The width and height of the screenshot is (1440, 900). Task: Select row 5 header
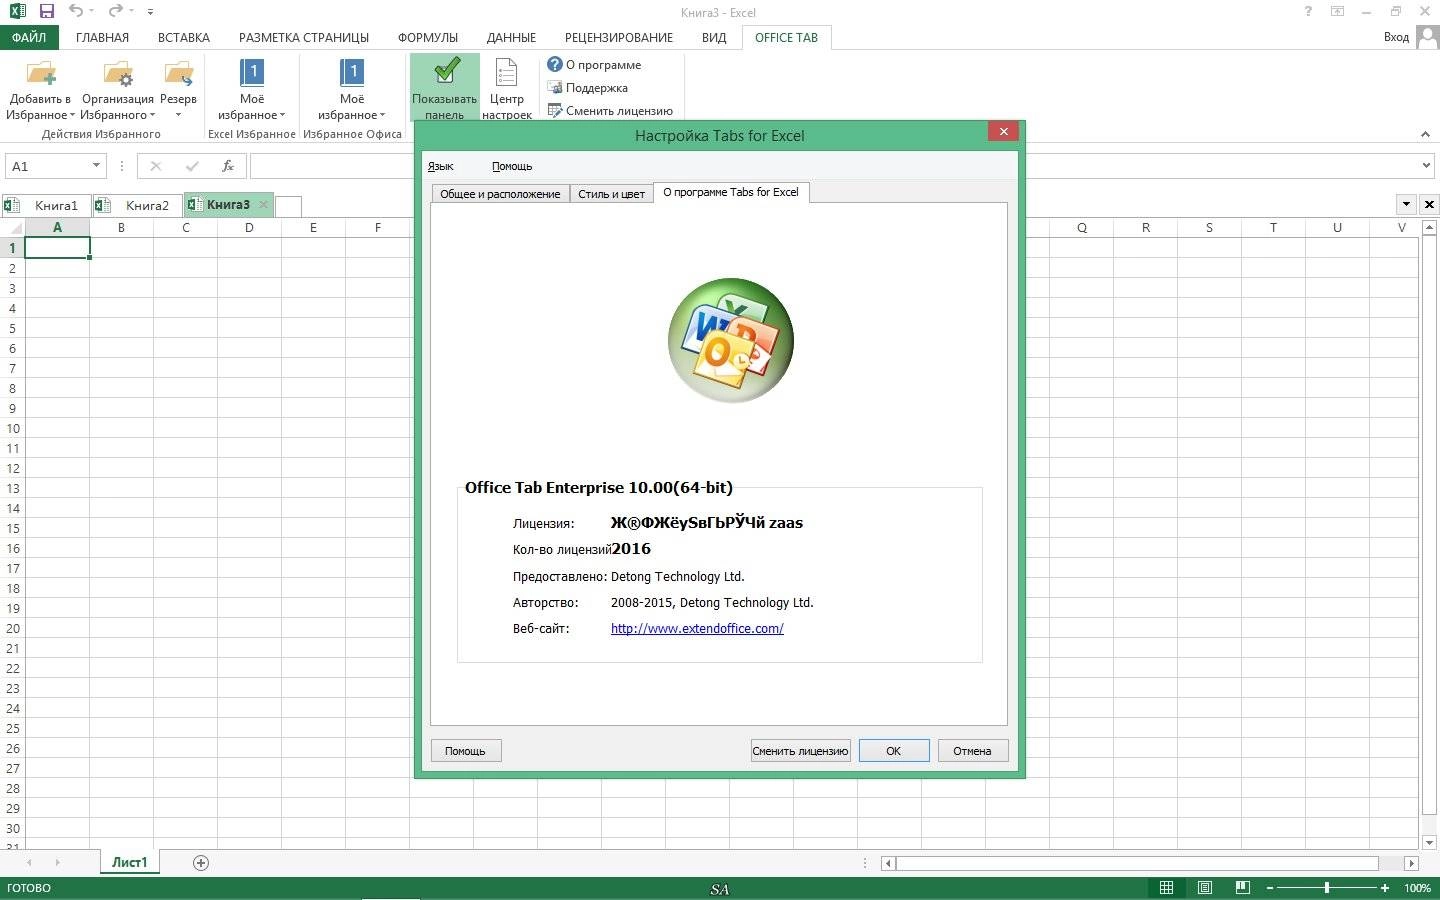tap(12, 328)
